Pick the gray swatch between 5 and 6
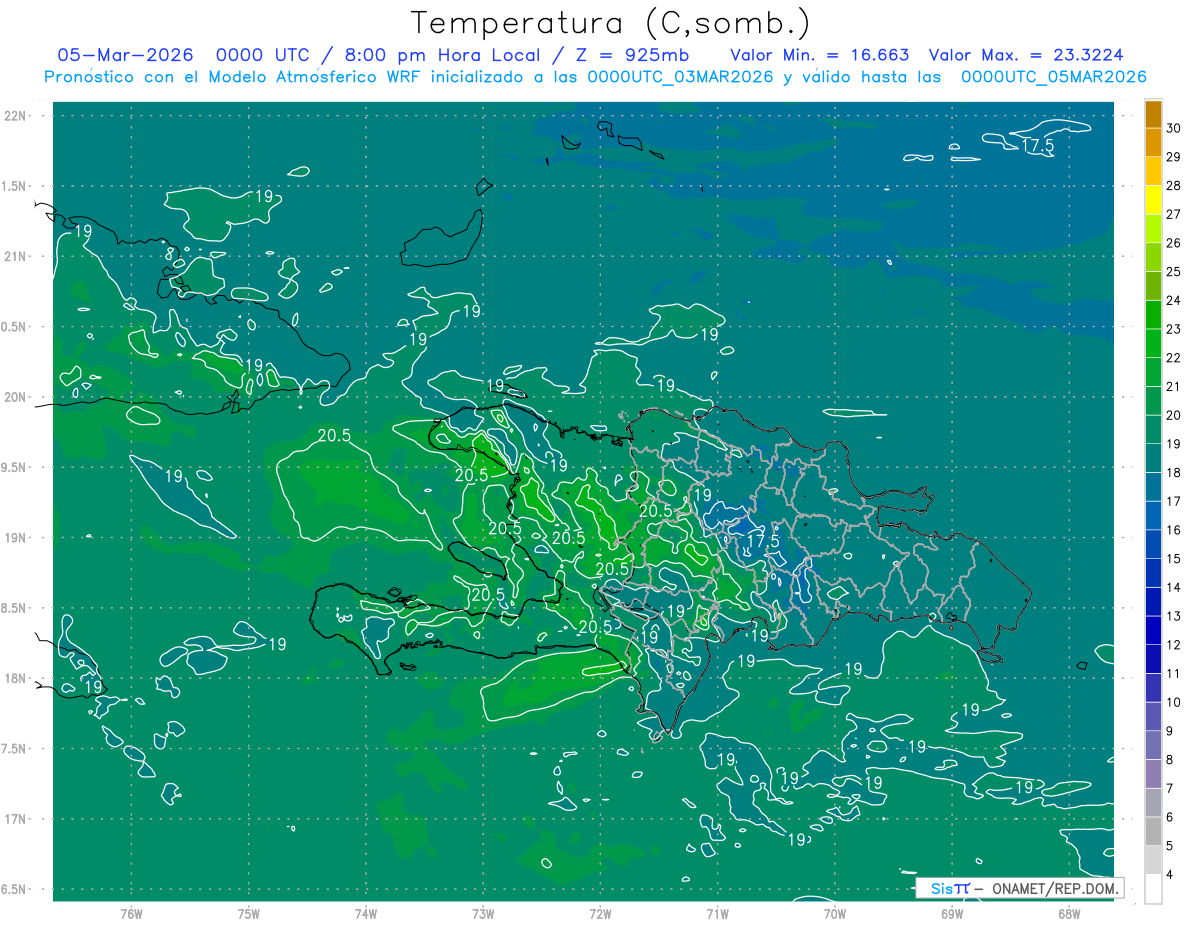 1153,831
